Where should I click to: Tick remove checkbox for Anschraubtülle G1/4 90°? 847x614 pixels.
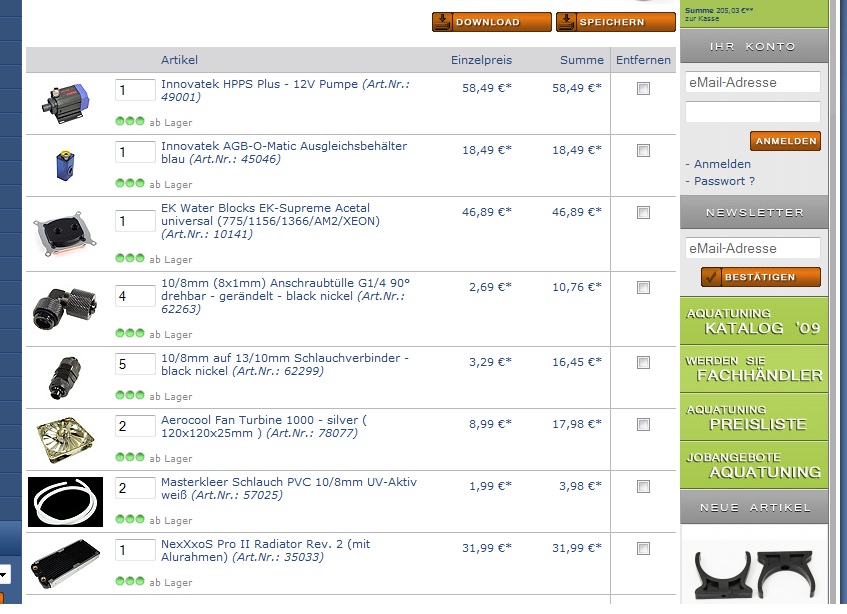pos(643,288)
